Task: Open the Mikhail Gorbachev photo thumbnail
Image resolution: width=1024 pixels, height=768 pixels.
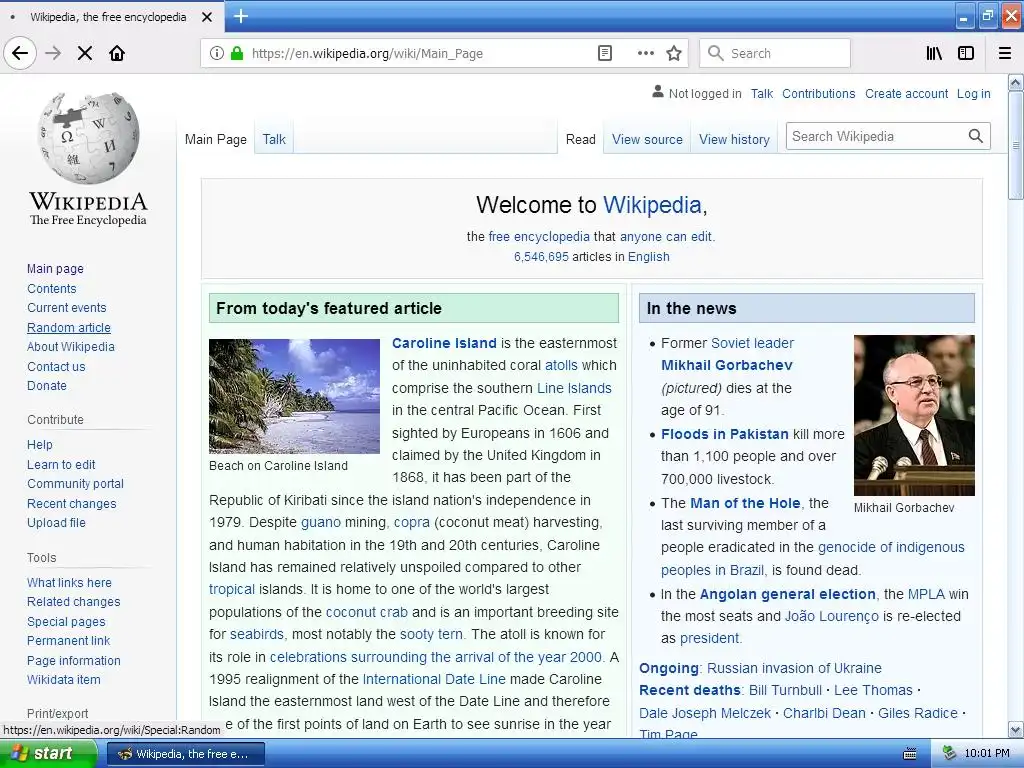Action: click(x=914, y=415)
